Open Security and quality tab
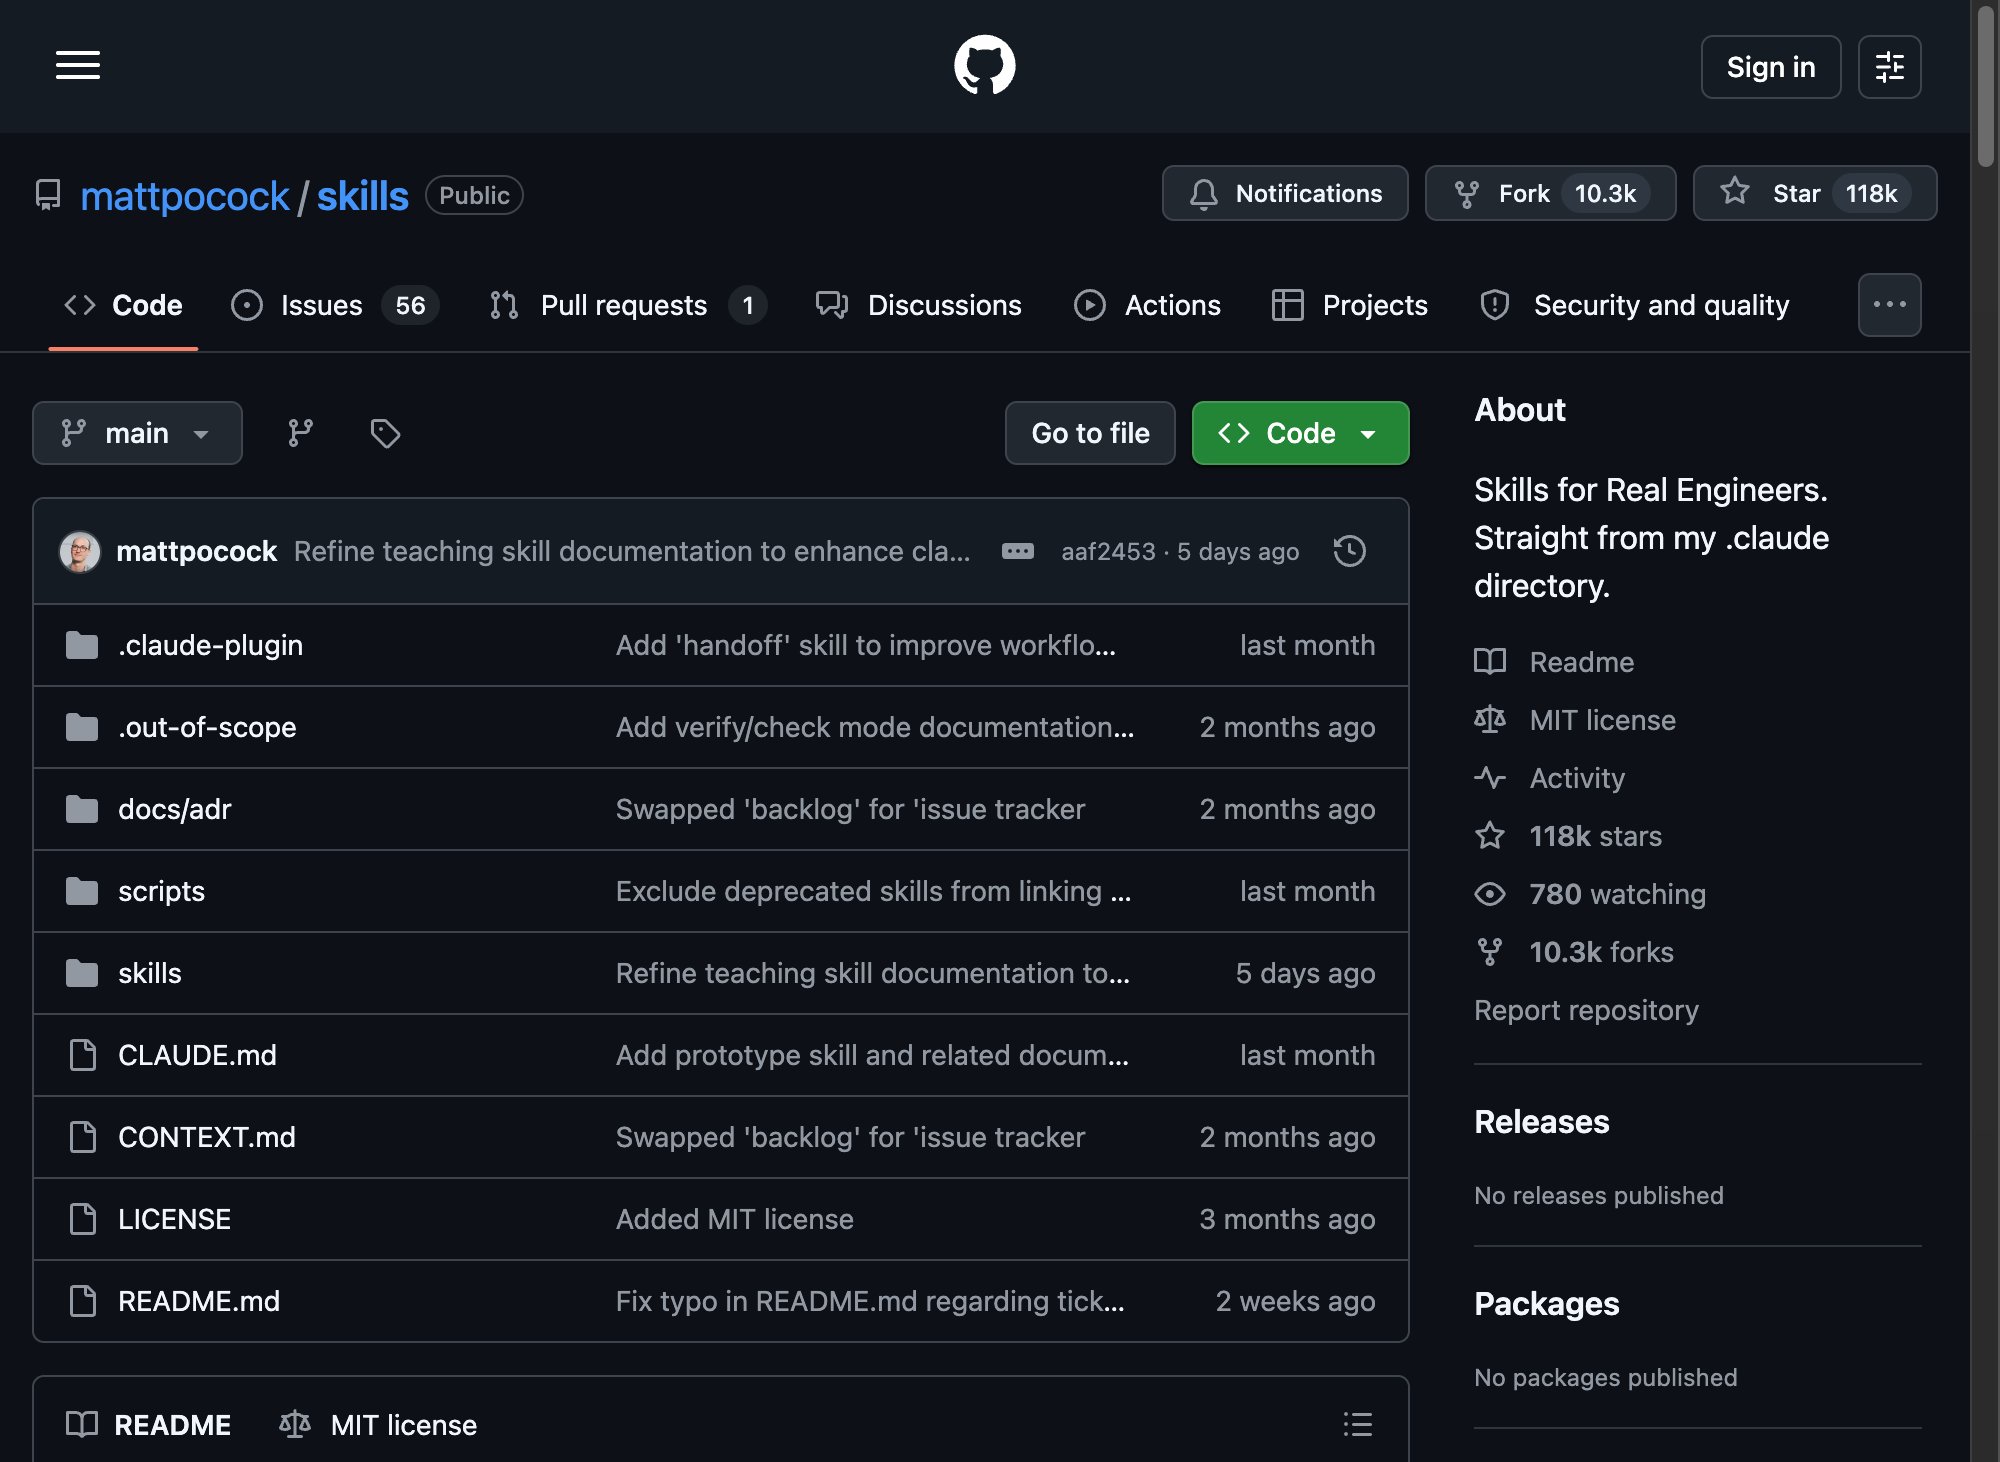The height and width of the screenshot is (1462, 2000). 1635,305
